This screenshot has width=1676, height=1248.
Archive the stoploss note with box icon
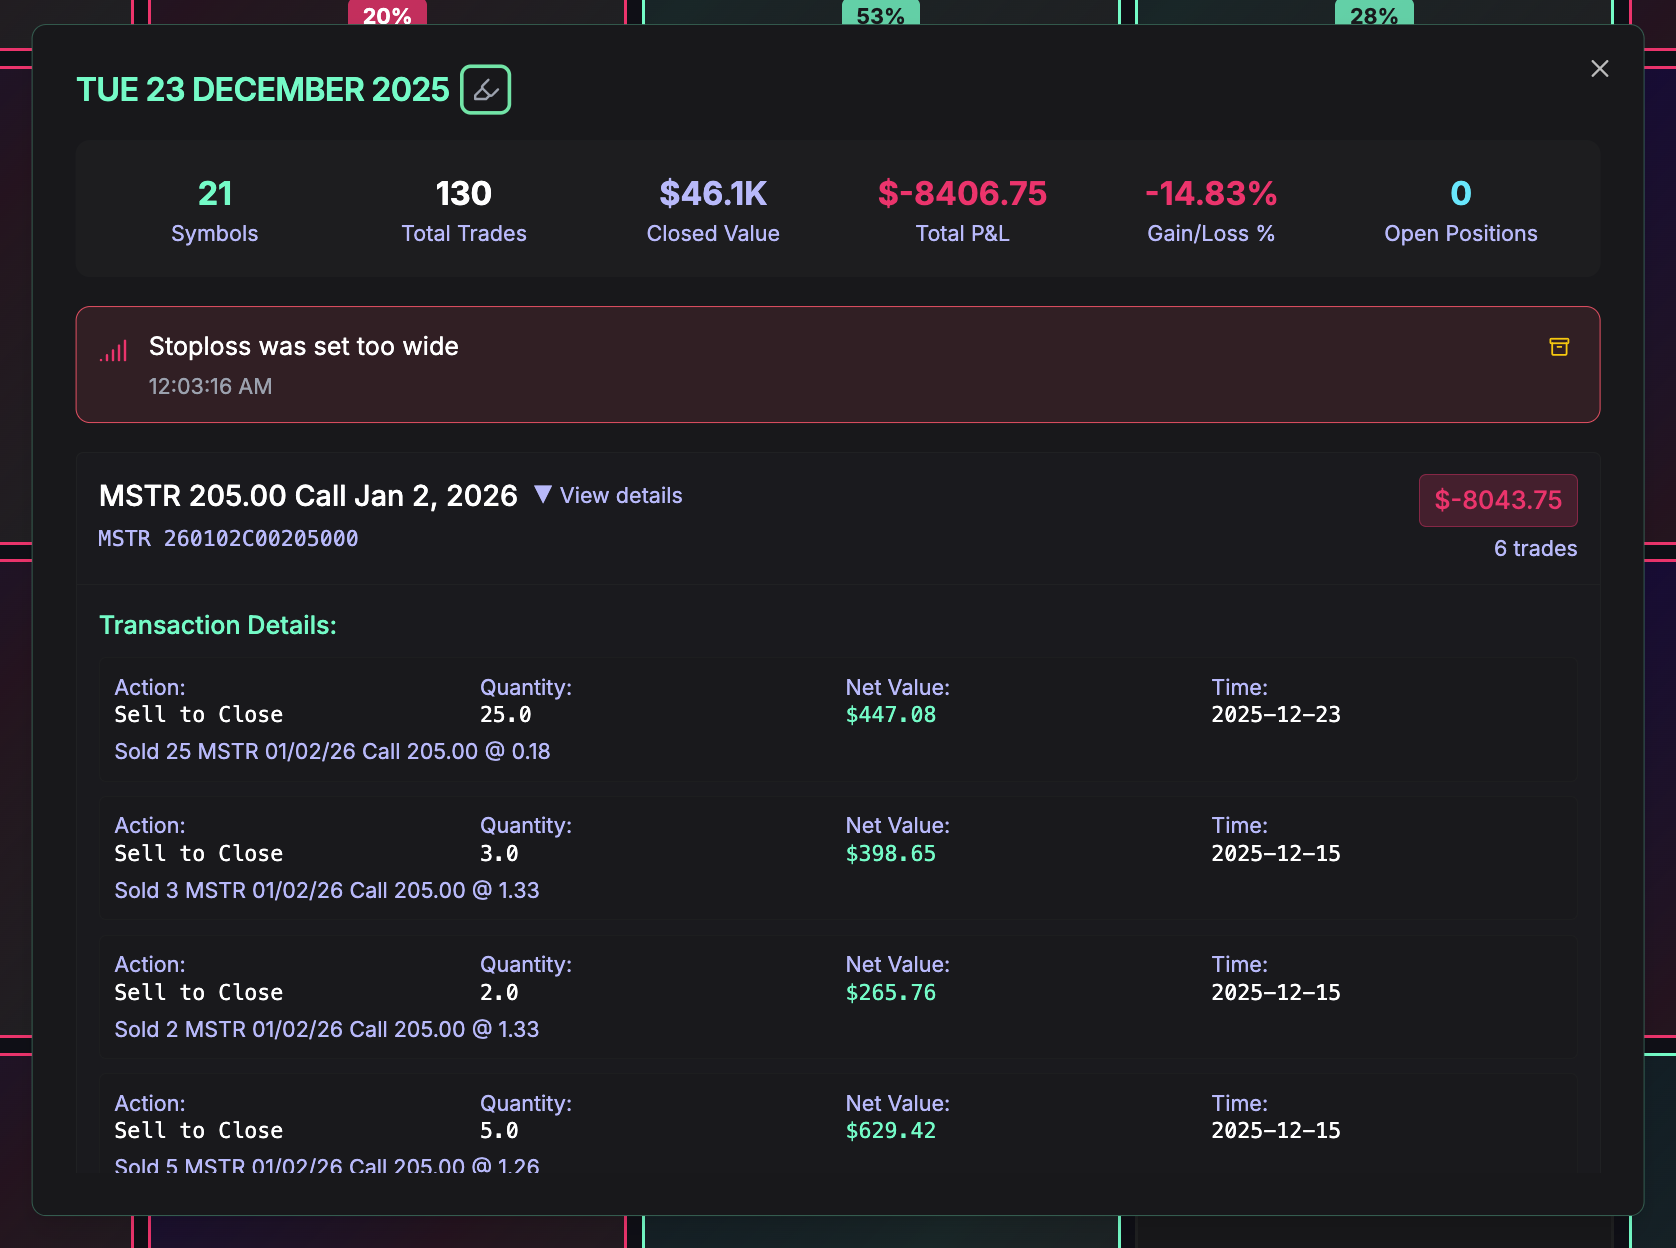(x=1559, y=347)
